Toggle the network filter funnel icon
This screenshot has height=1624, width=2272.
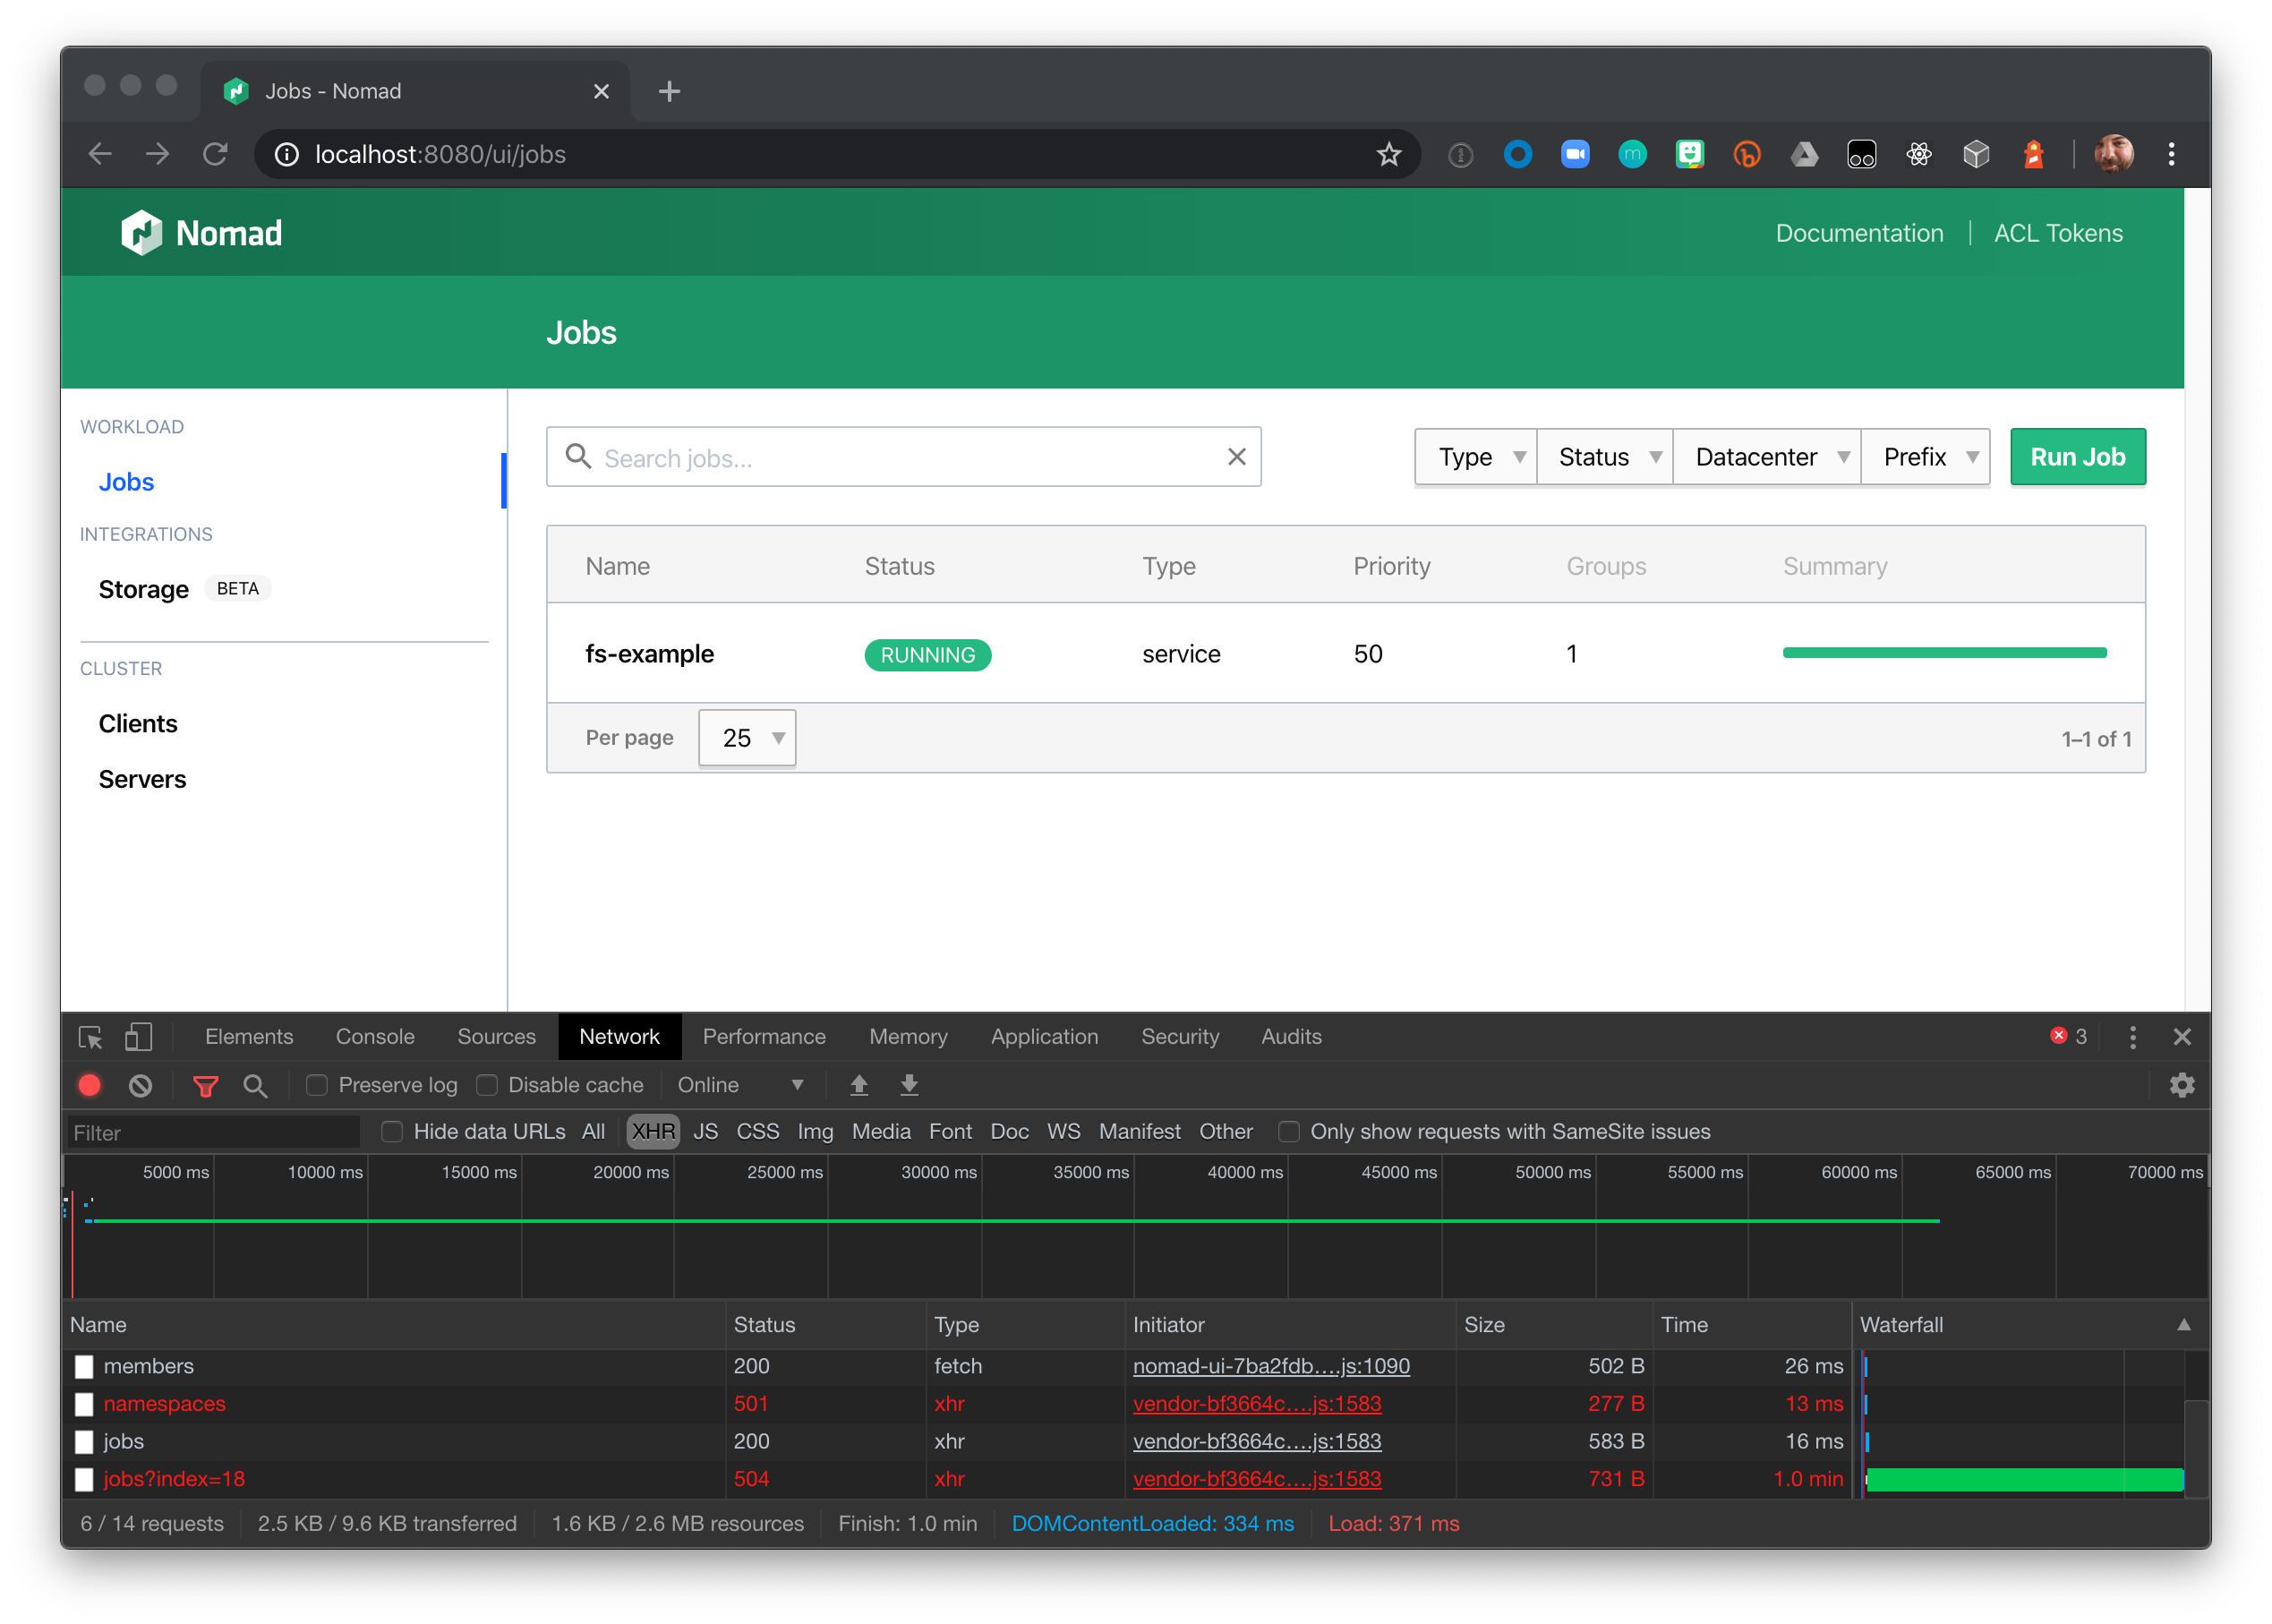click(205, 1085)
